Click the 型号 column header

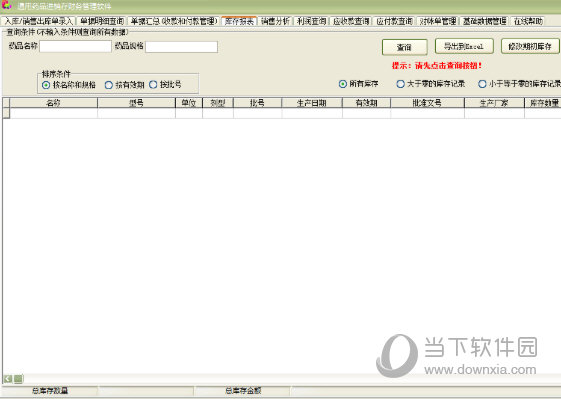point(136,103)
